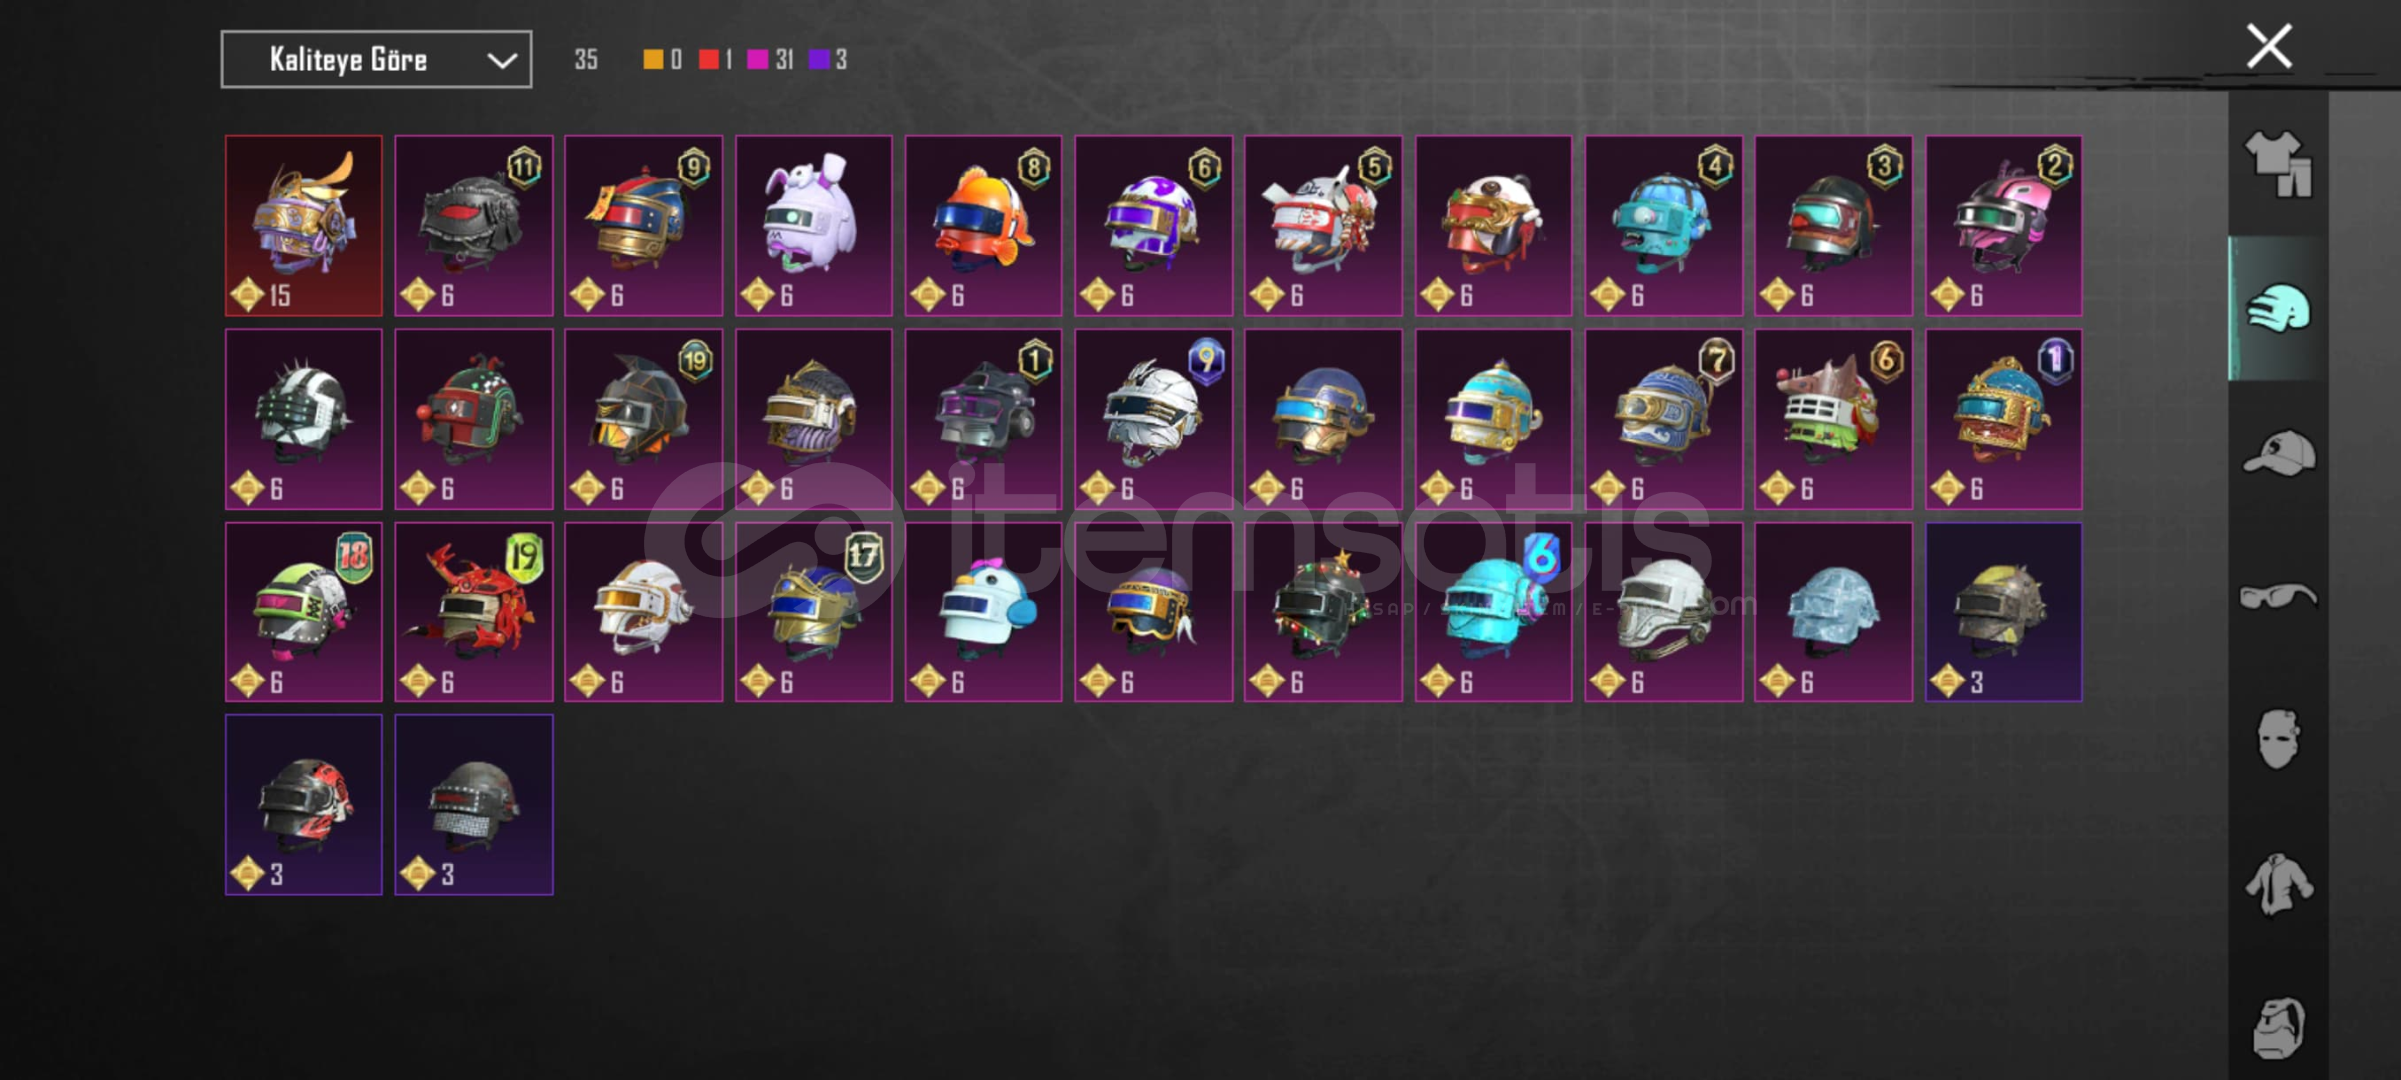The width and height of the screenshot is (2401, 1080).
Task: Filter by the pink quality swatch
Action: [x=758, y=60]
